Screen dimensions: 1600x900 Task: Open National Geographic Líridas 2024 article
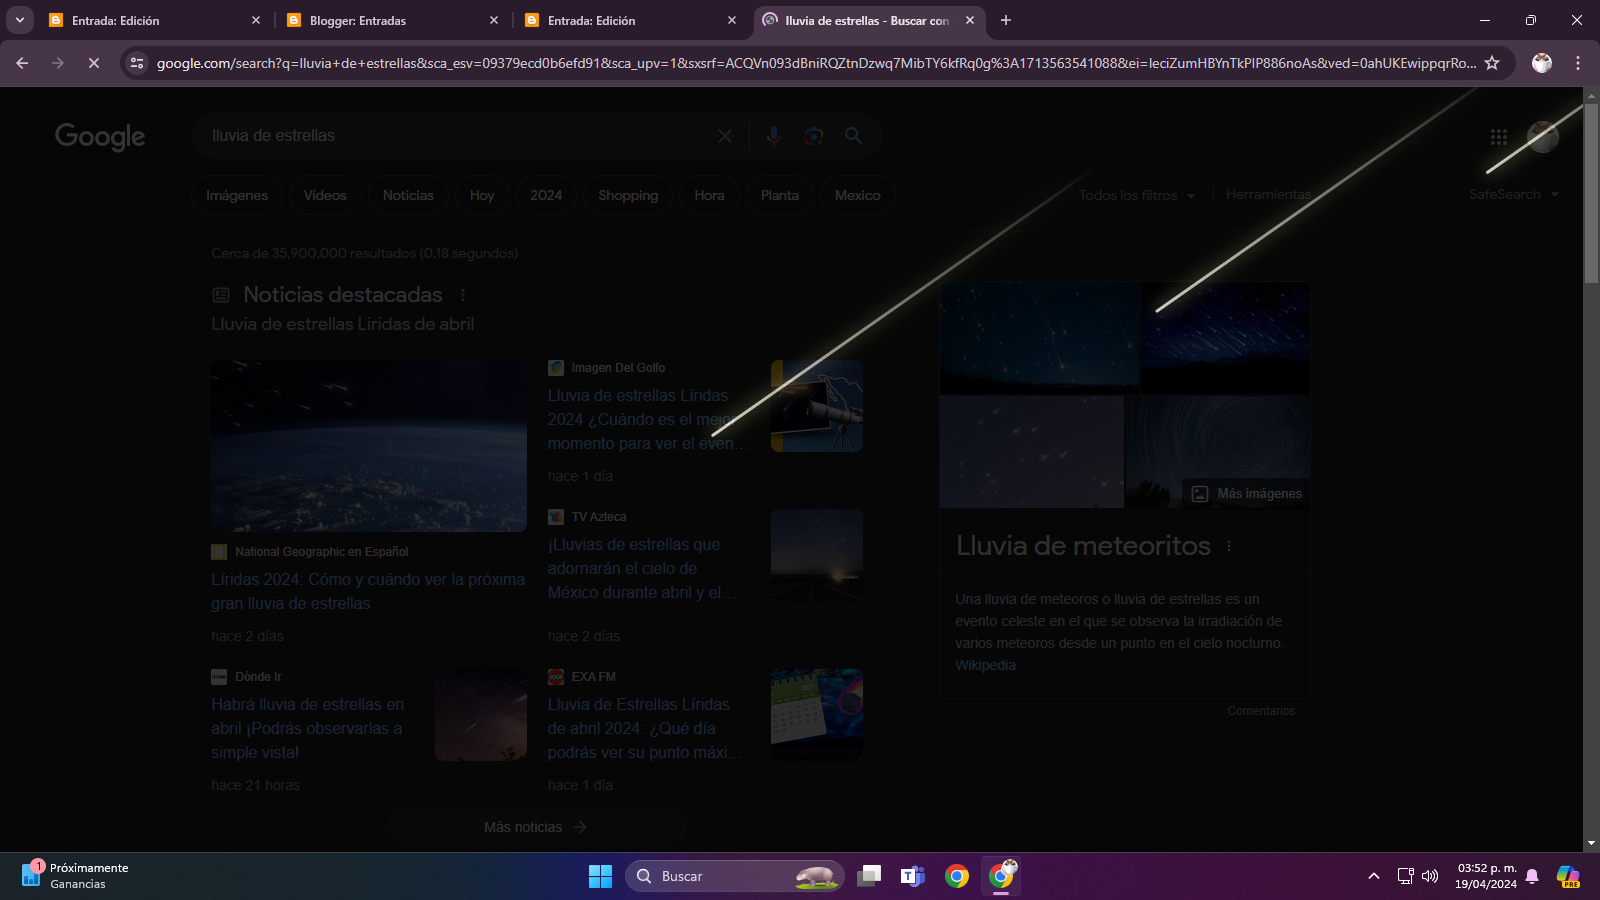point(368,592)
